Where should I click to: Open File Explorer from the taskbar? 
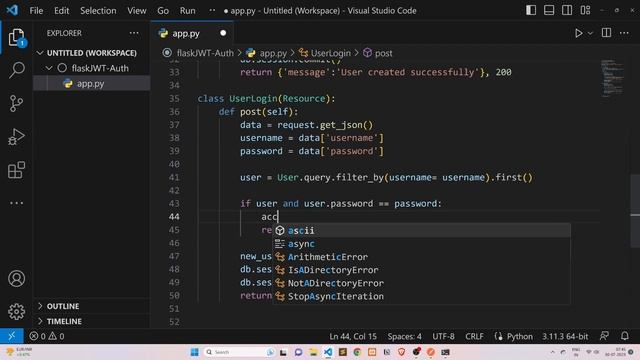pos(313,352)
